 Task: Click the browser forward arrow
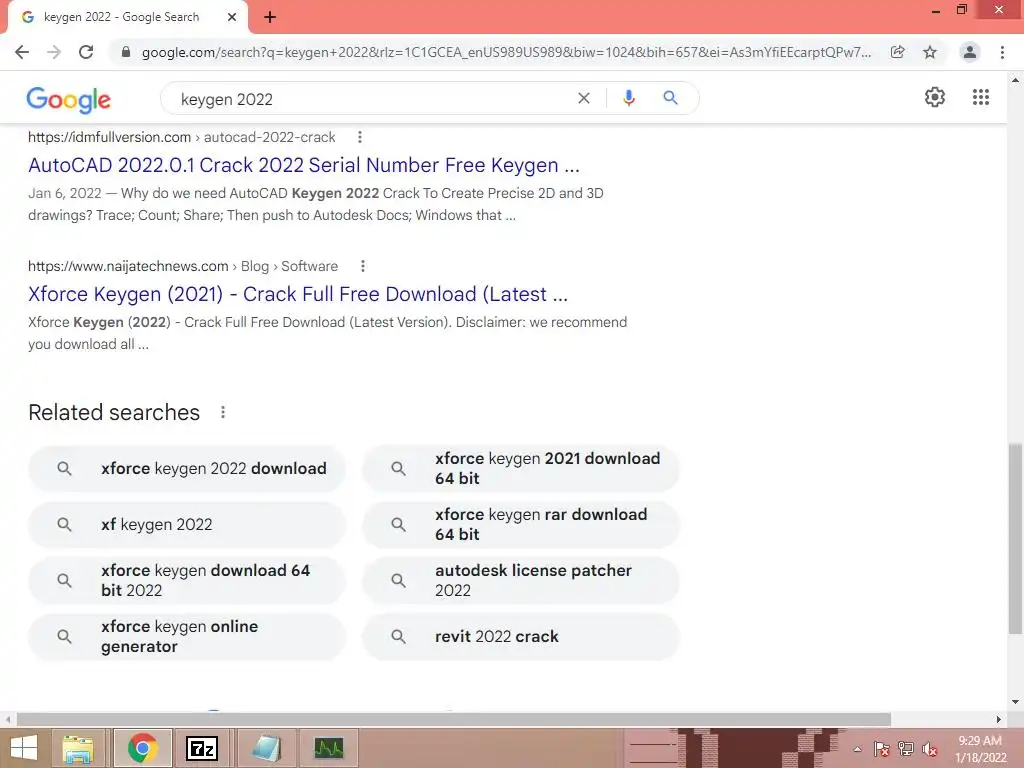coord(54,52)
